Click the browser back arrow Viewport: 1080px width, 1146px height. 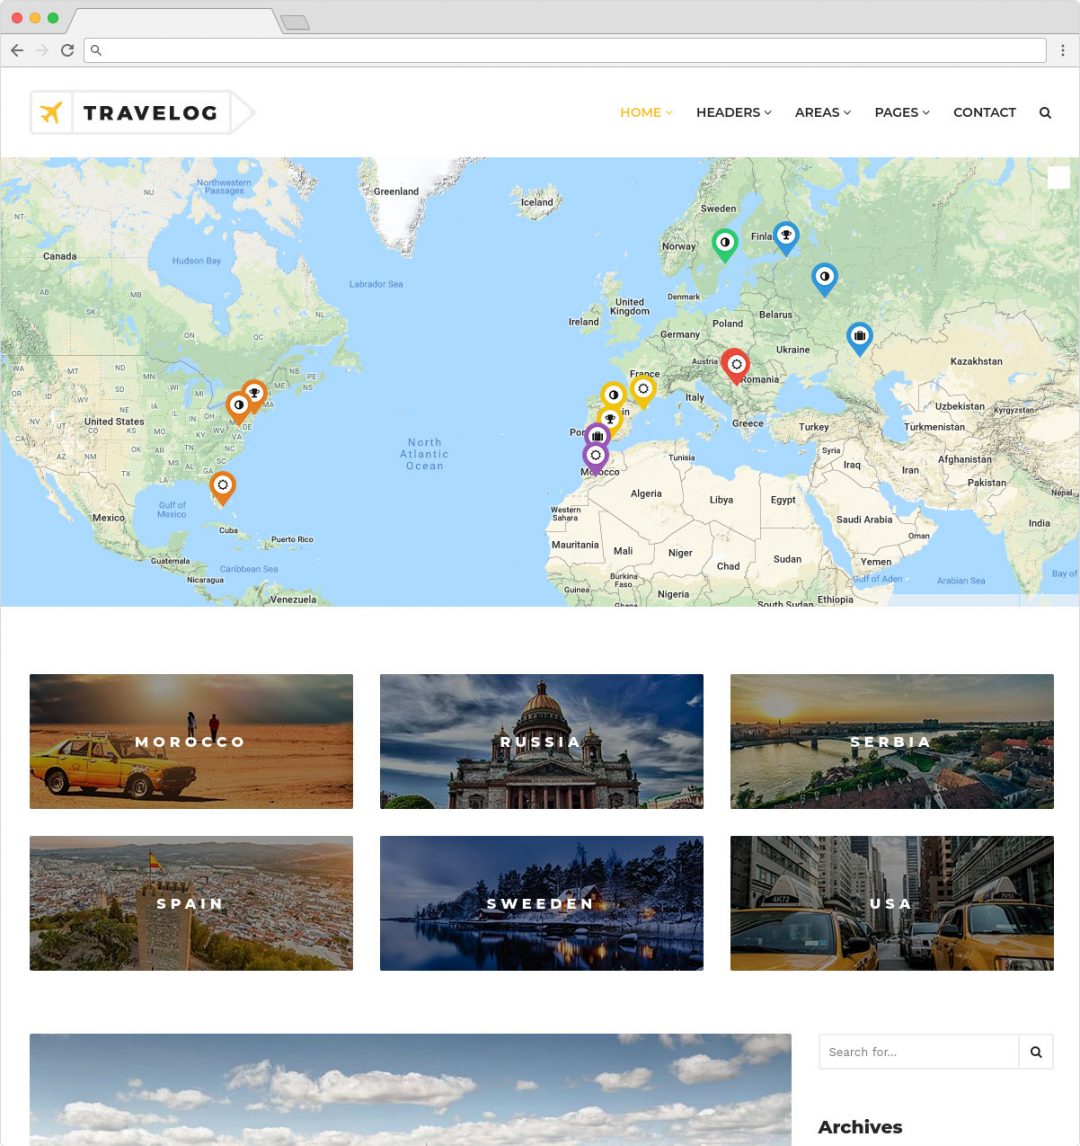pyautogui.click(x=17, y=50)
